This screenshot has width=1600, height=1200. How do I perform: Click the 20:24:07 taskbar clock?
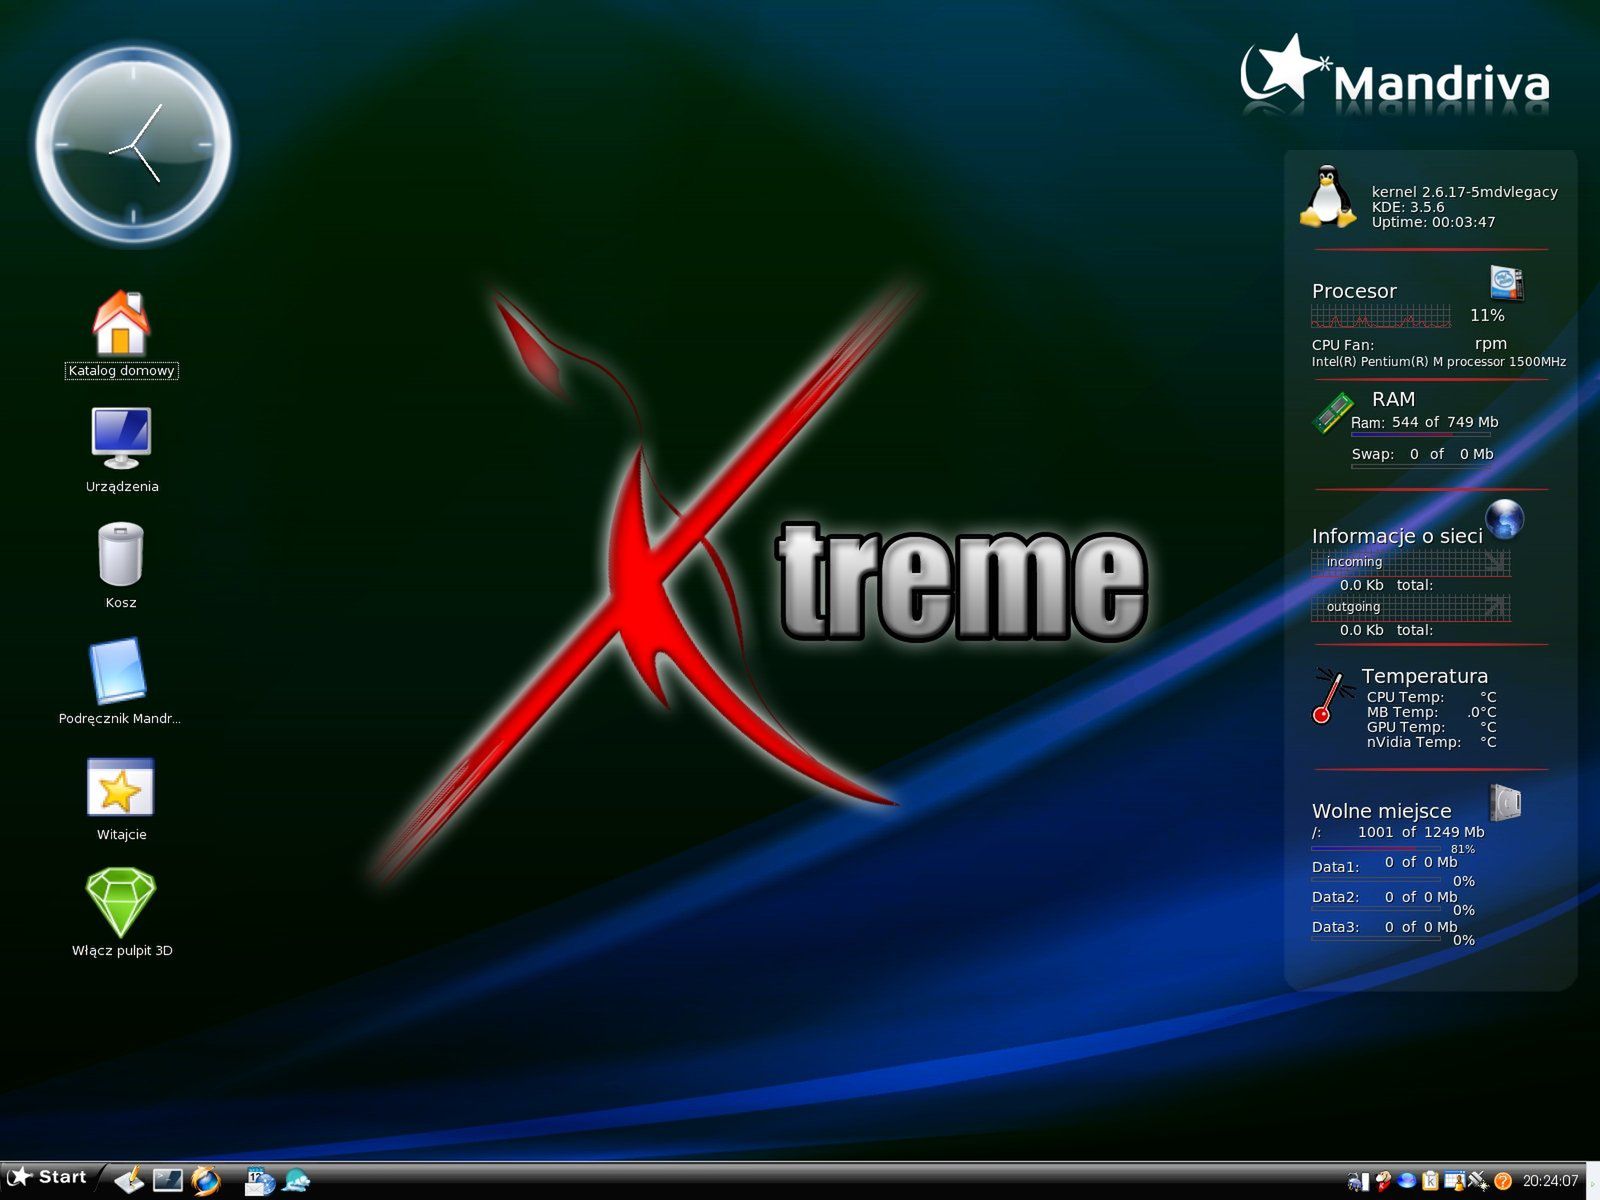(1550, 1181)
